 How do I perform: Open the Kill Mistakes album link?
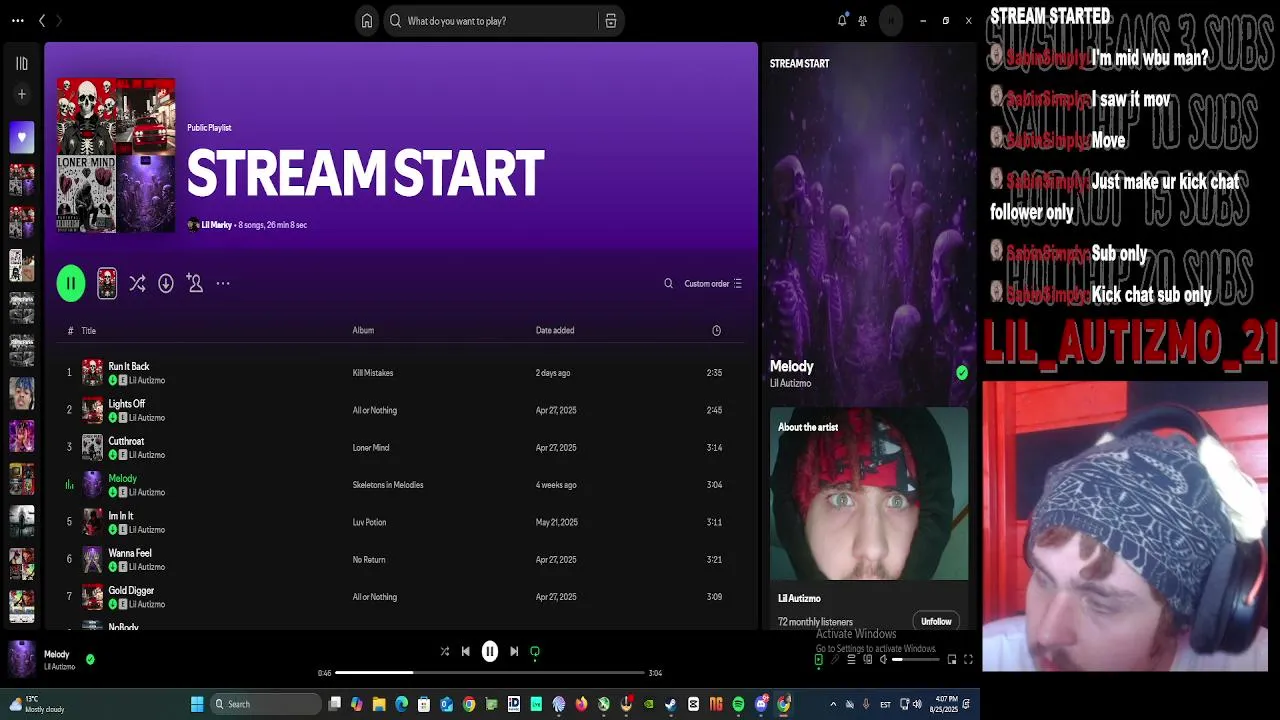(x=373, y=373)
